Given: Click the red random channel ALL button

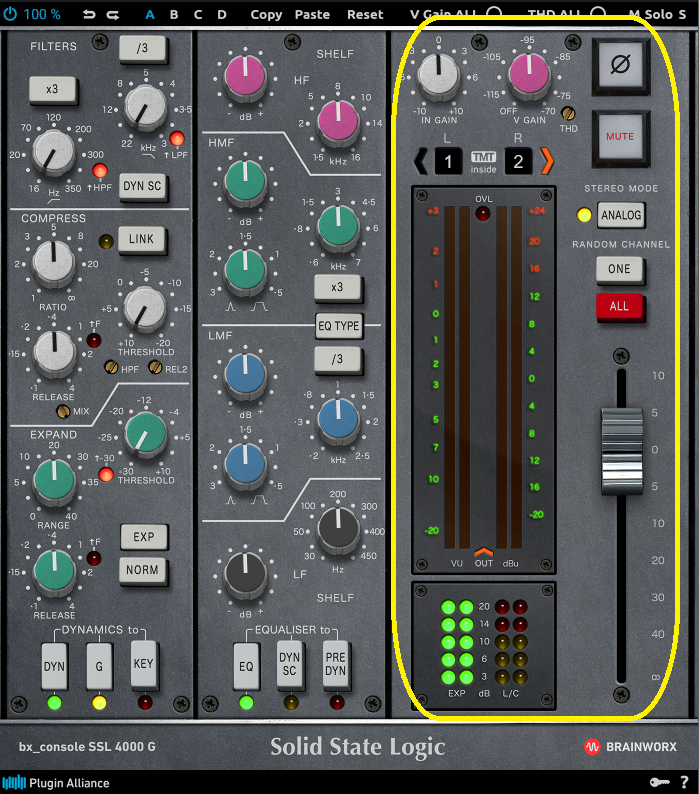Looking at the screenshot, I should coord(619,306).
